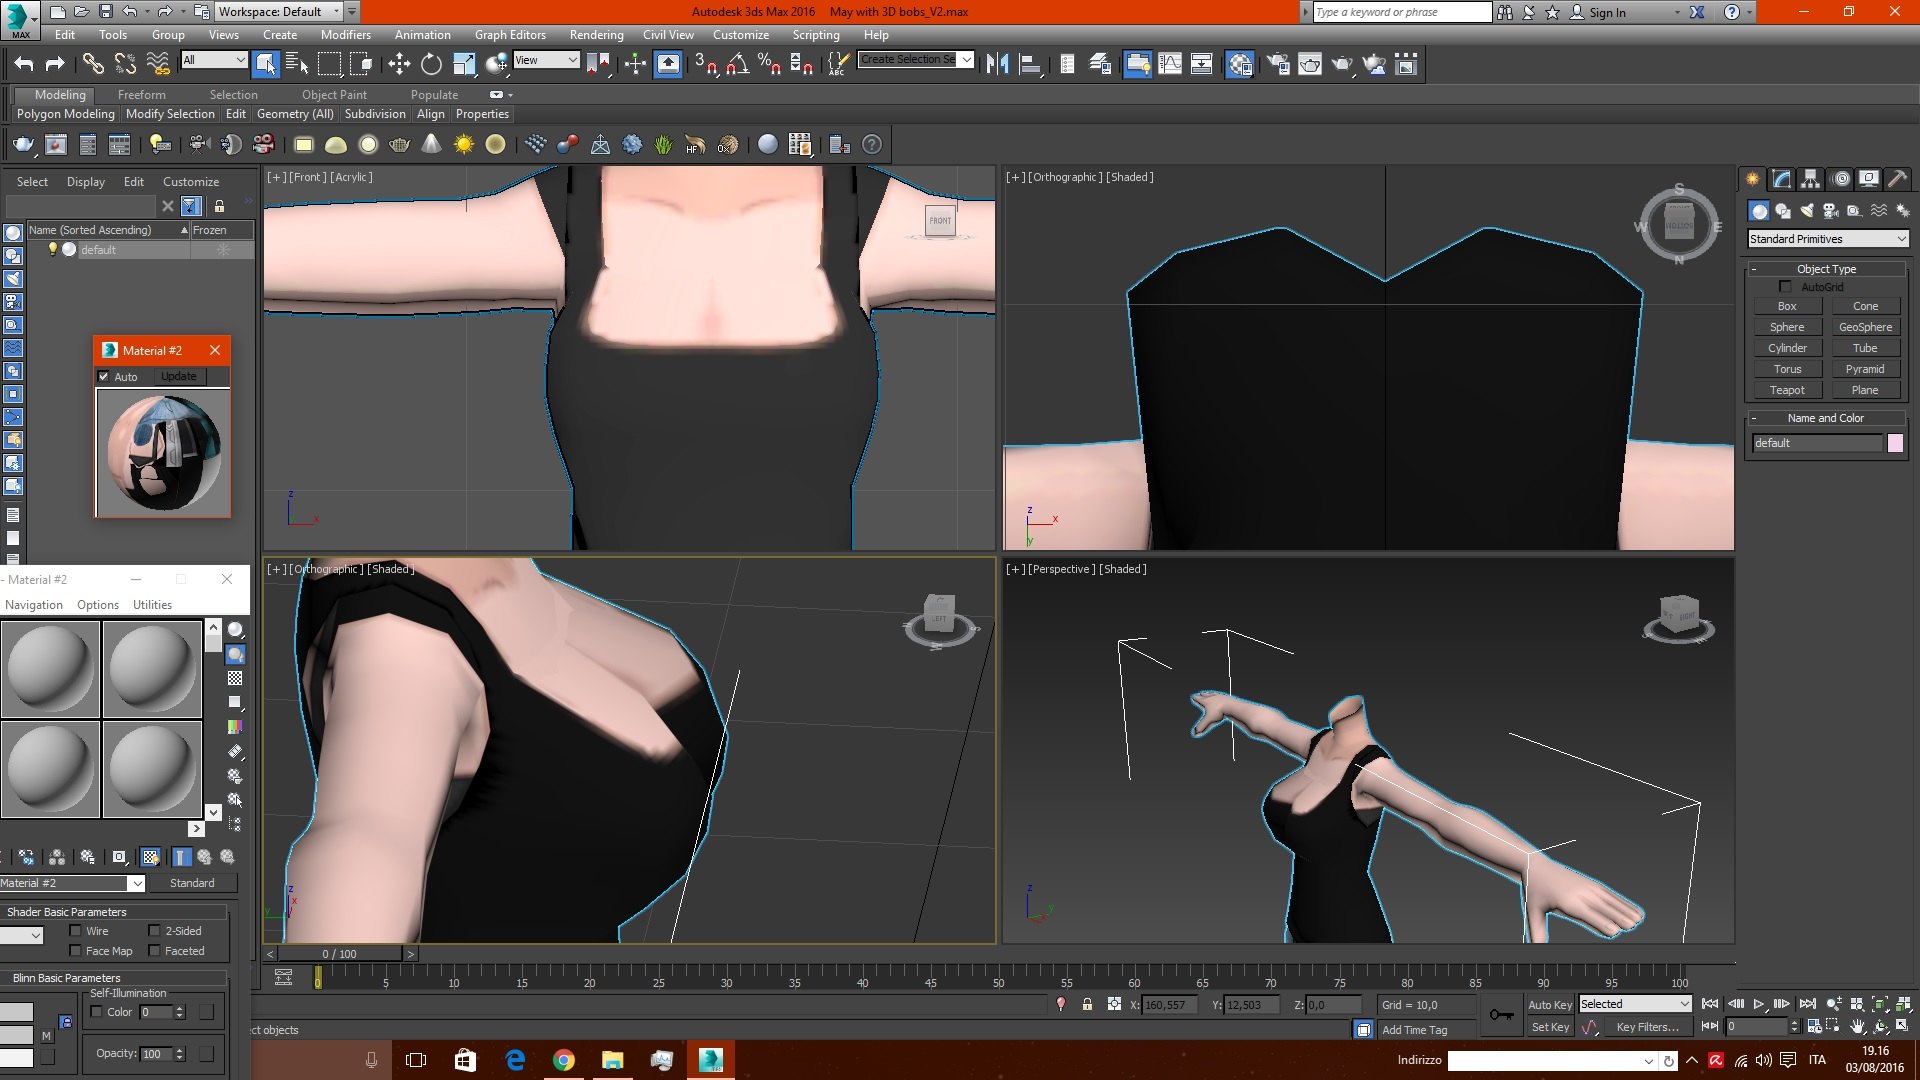
Task: Open the Graph Editors menu
Action: coord(510,35)
